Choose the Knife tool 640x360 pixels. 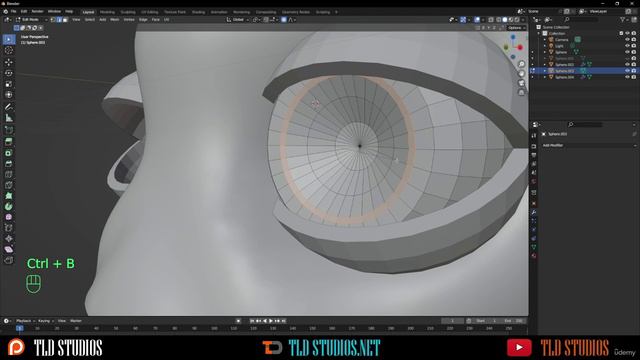pos(9,185)
